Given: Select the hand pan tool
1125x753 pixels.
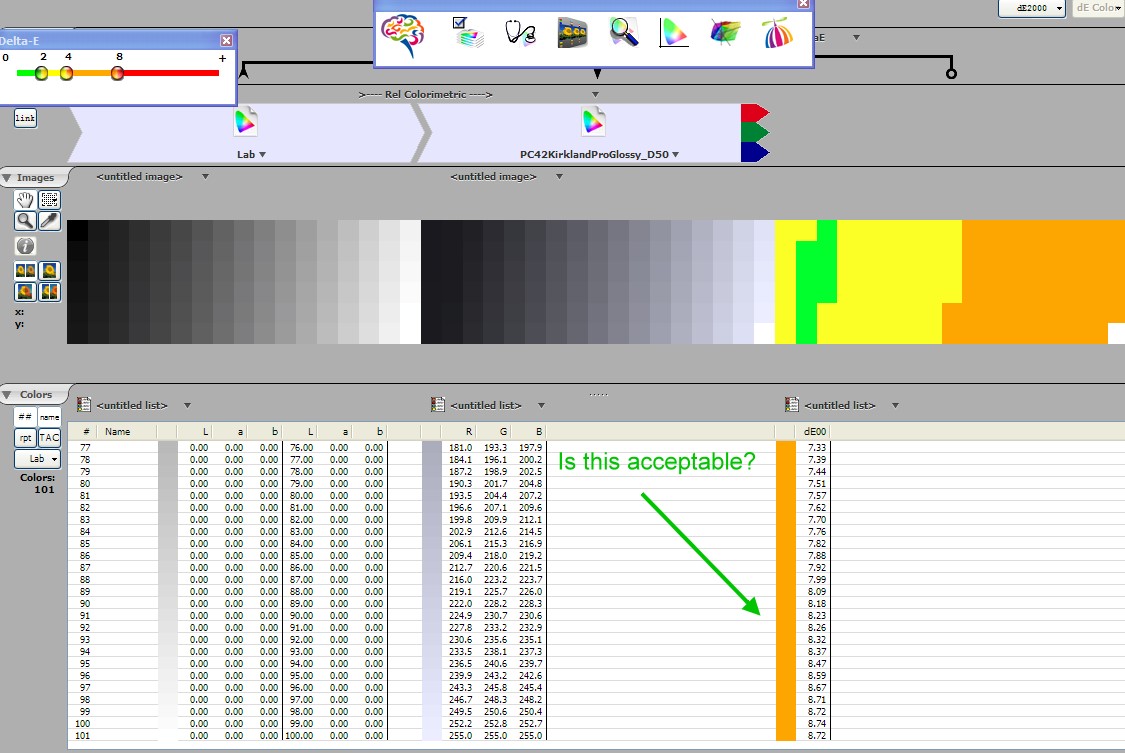Looking at the screenshot, I should tap(25, 200).
